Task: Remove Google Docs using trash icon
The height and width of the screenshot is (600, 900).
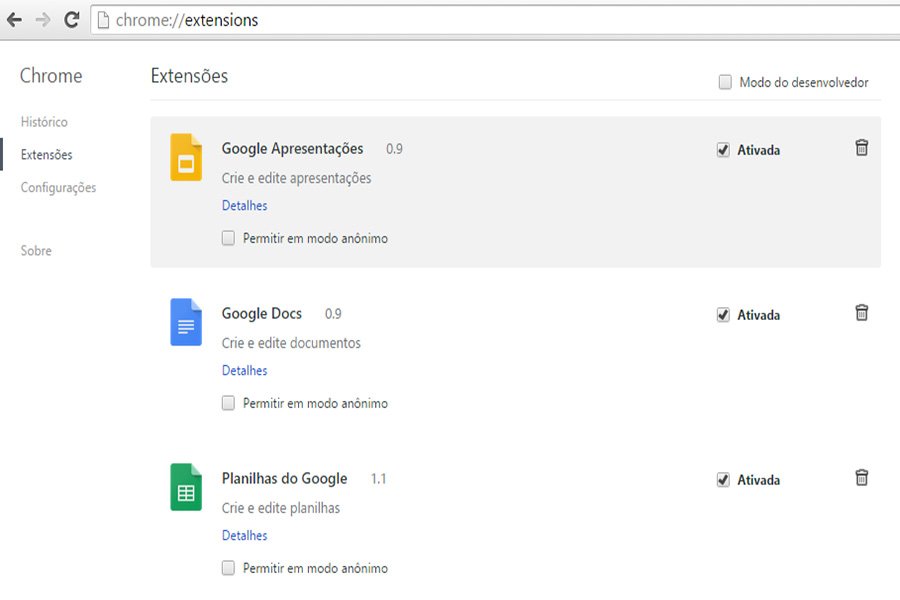Action: pyautogui.click(x=862, y=312)
